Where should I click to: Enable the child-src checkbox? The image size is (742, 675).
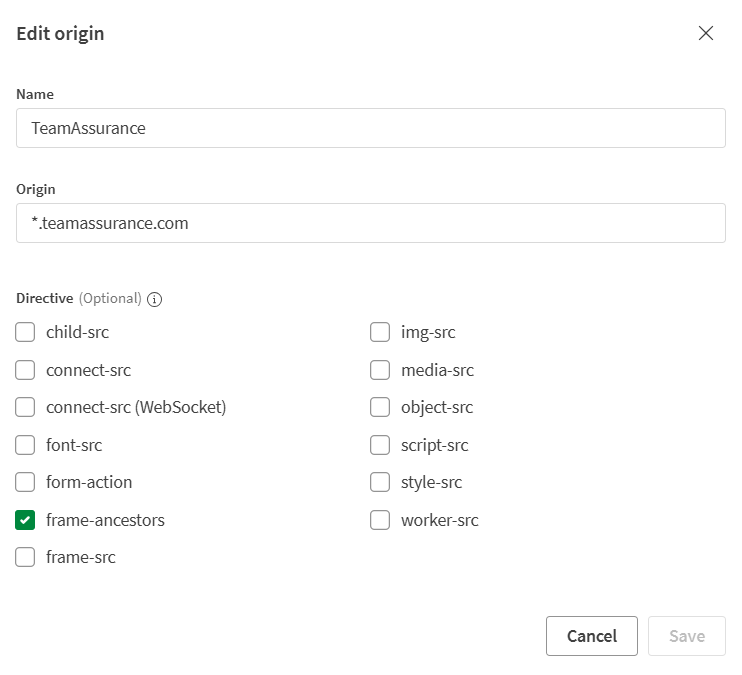pos(25,332)
